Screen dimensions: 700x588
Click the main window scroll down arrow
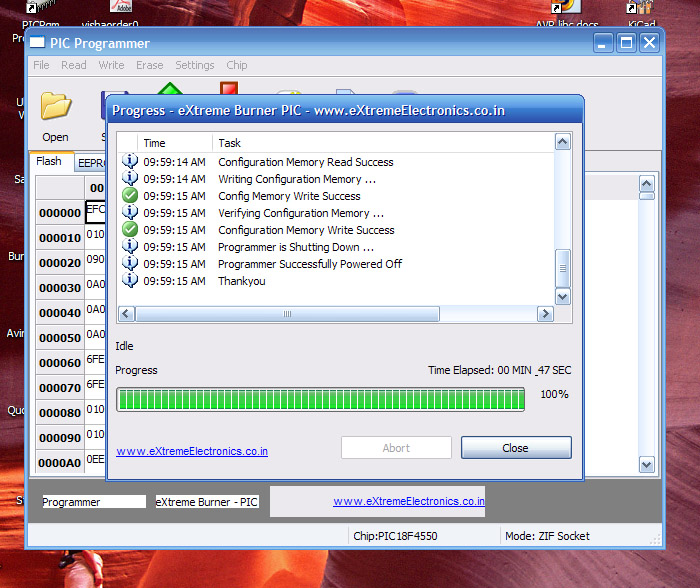pos(646,465)
